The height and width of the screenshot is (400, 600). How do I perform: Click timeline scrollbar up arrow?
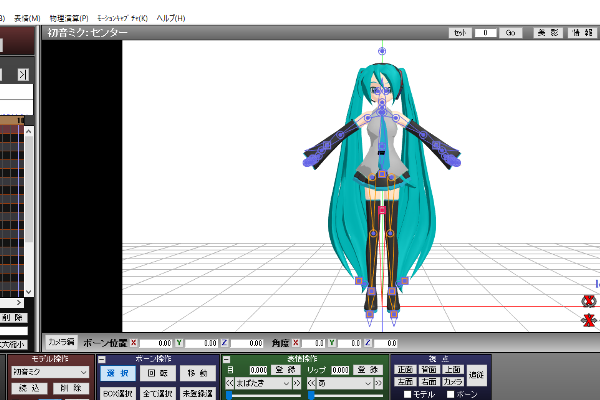pyautogui.click(x=29, y=131)
